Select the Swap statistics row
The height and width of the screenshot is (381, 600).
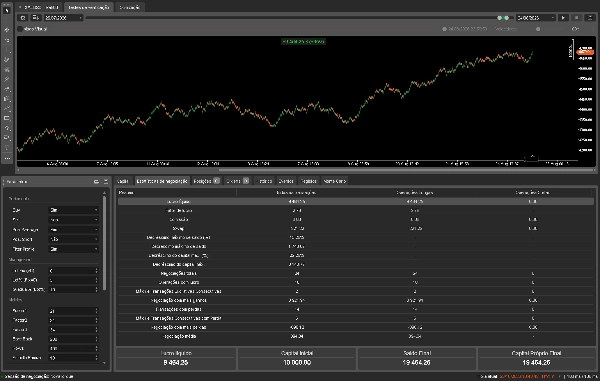[x=355, y=228]
